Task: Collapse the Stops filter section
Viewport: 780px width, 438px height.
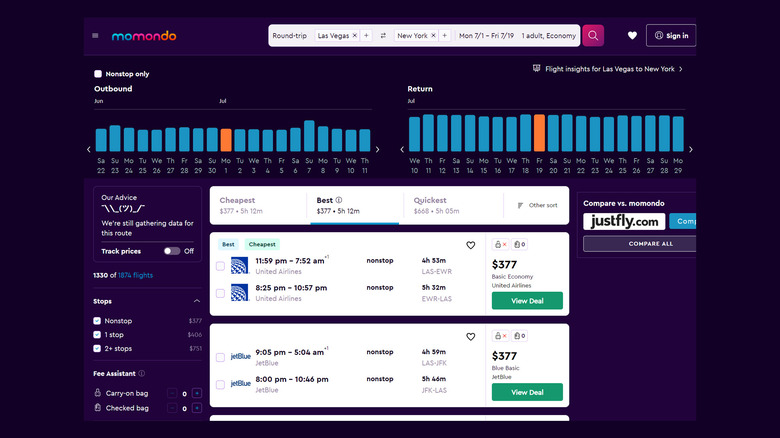Action: (196, 300)
